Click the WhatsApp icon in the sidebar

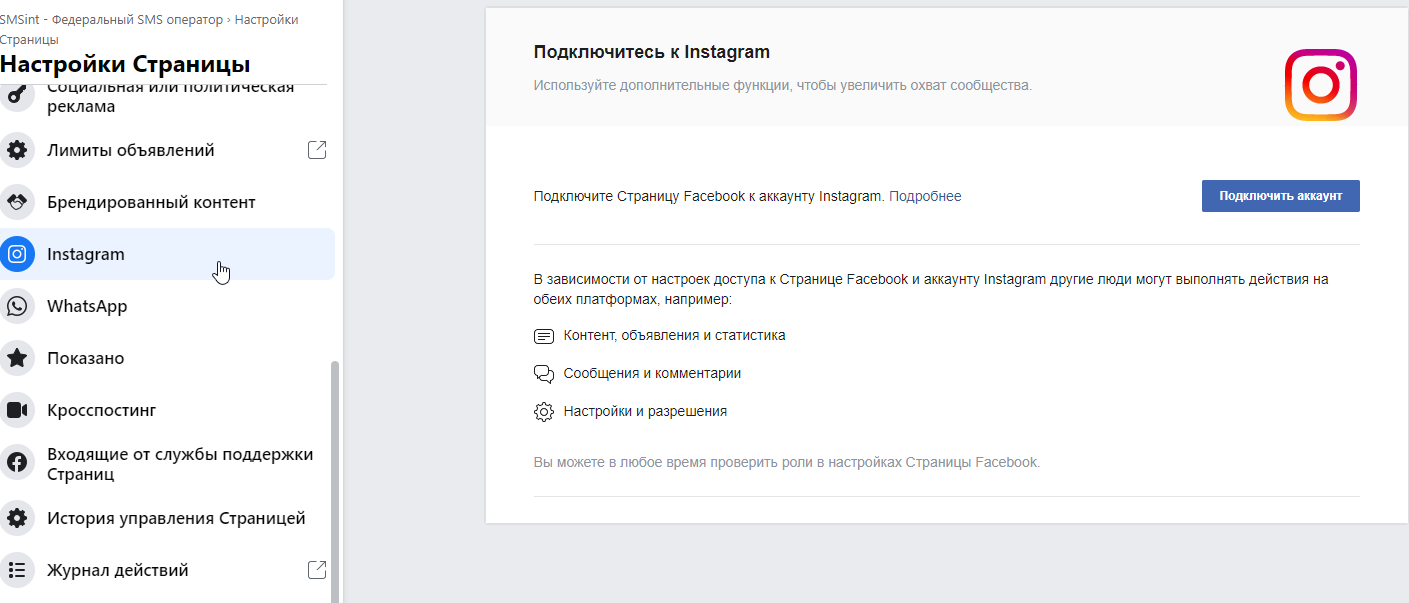[x=16, y=306]
